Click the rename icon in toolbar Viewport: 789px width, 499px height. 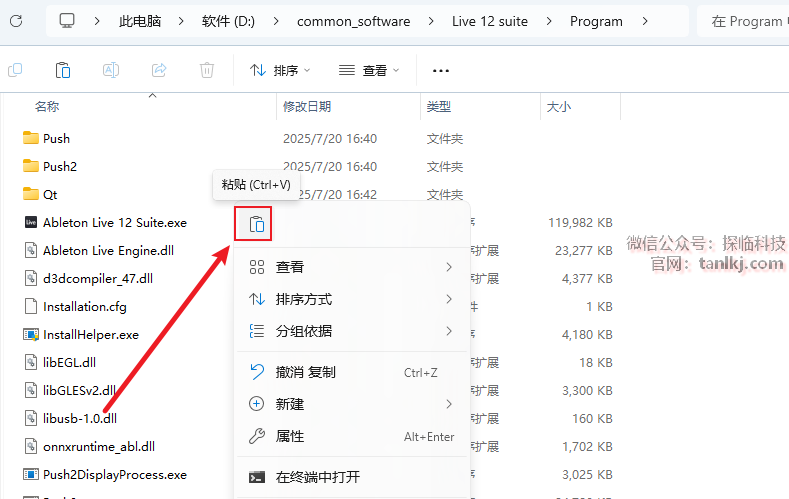tap(111, 70)
